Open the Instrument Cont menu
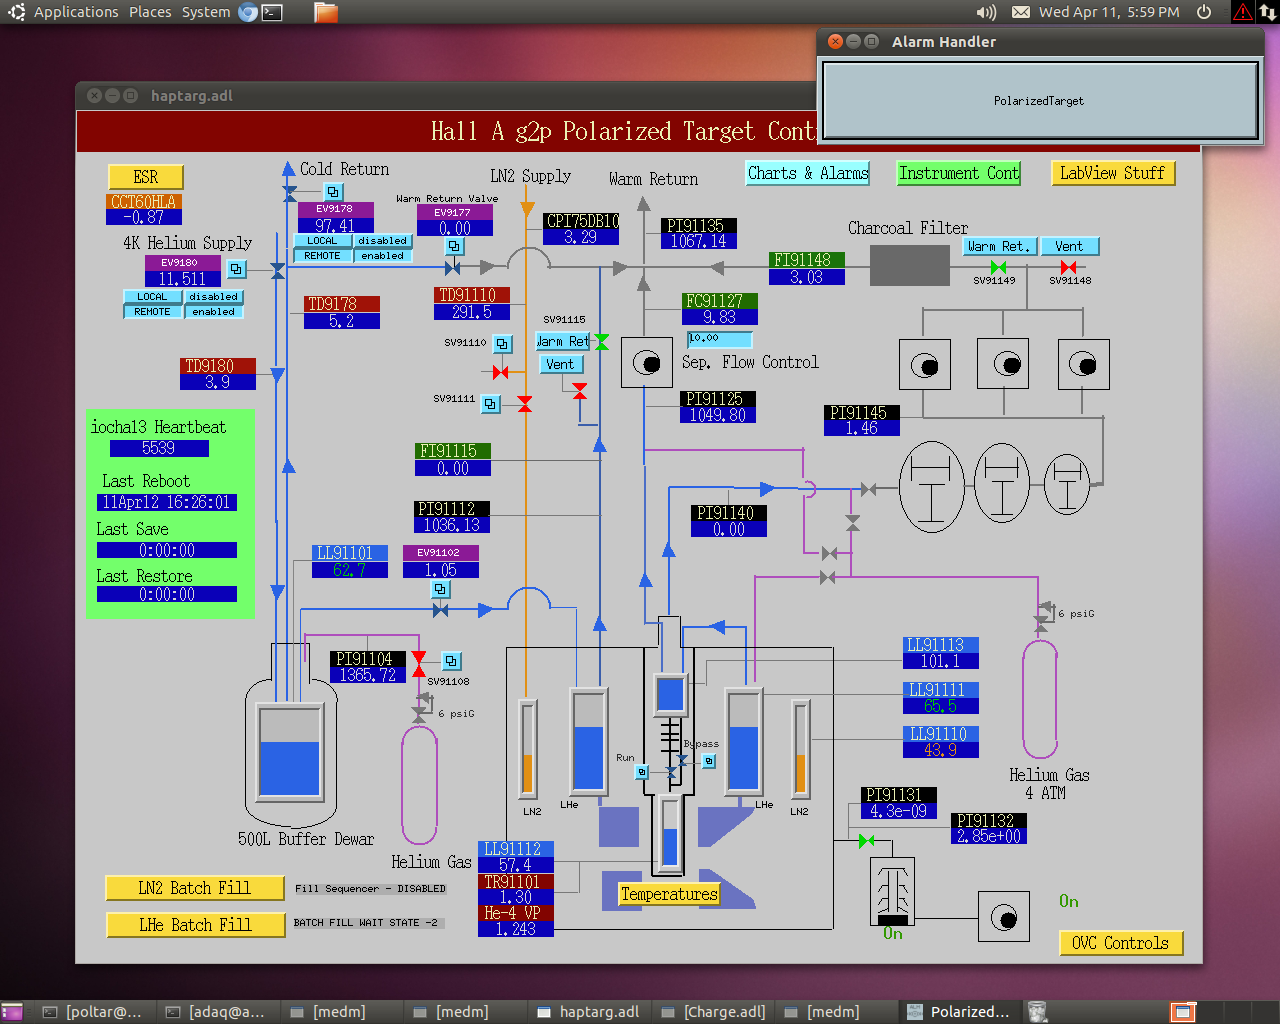Image resolution: width=1280 pixels, height=1024 pixels. click(958, 173)
